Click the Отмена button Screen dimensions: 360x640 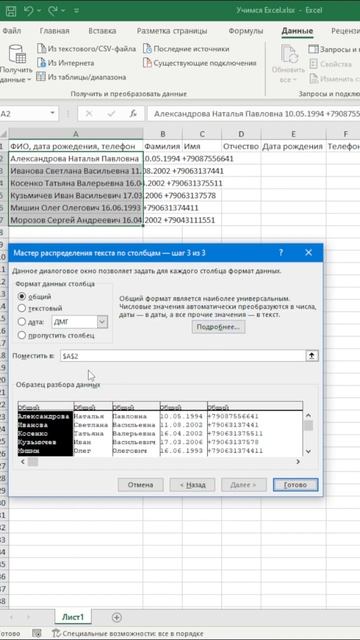coord(140,485)
